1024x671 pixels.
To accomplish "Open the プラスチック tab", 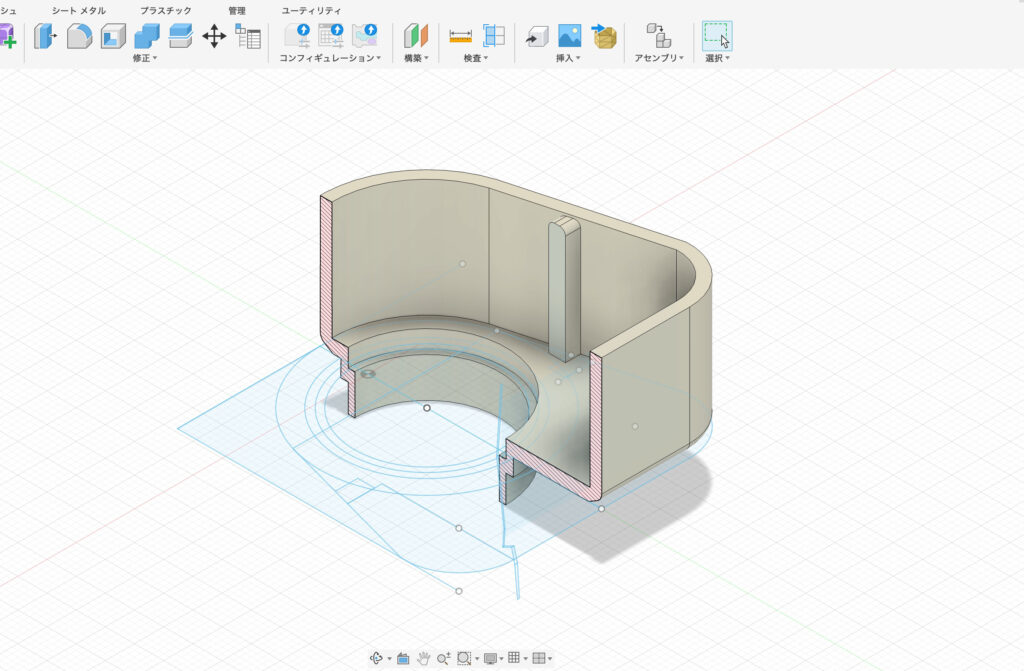I will tap(165, 10).
